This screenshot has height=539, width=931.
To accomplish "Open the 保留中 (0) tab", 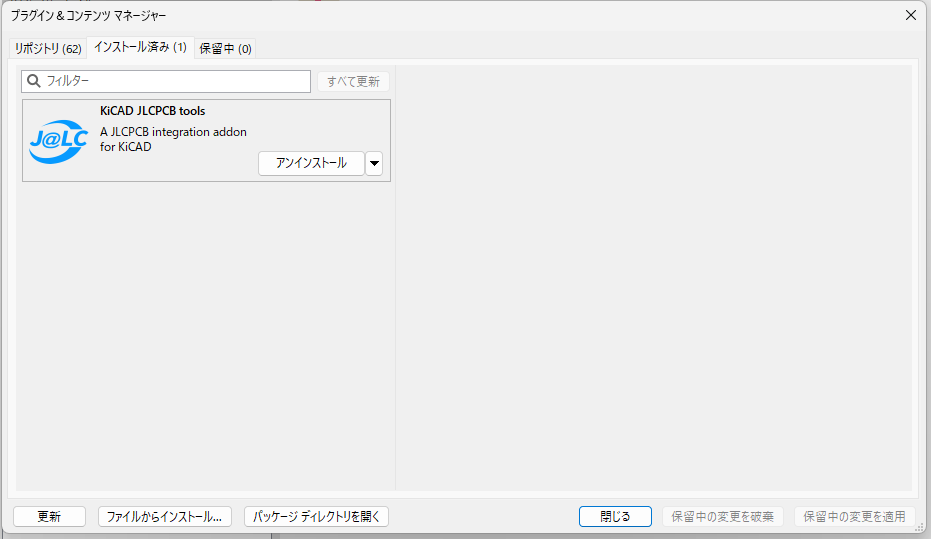I will click(x=225, y=49).
